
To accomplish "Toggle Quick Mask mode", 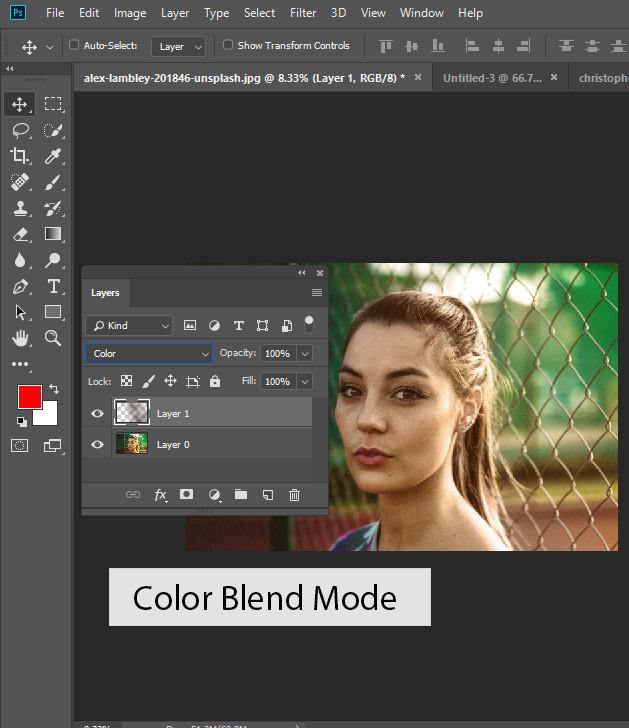I will point(19,446).
